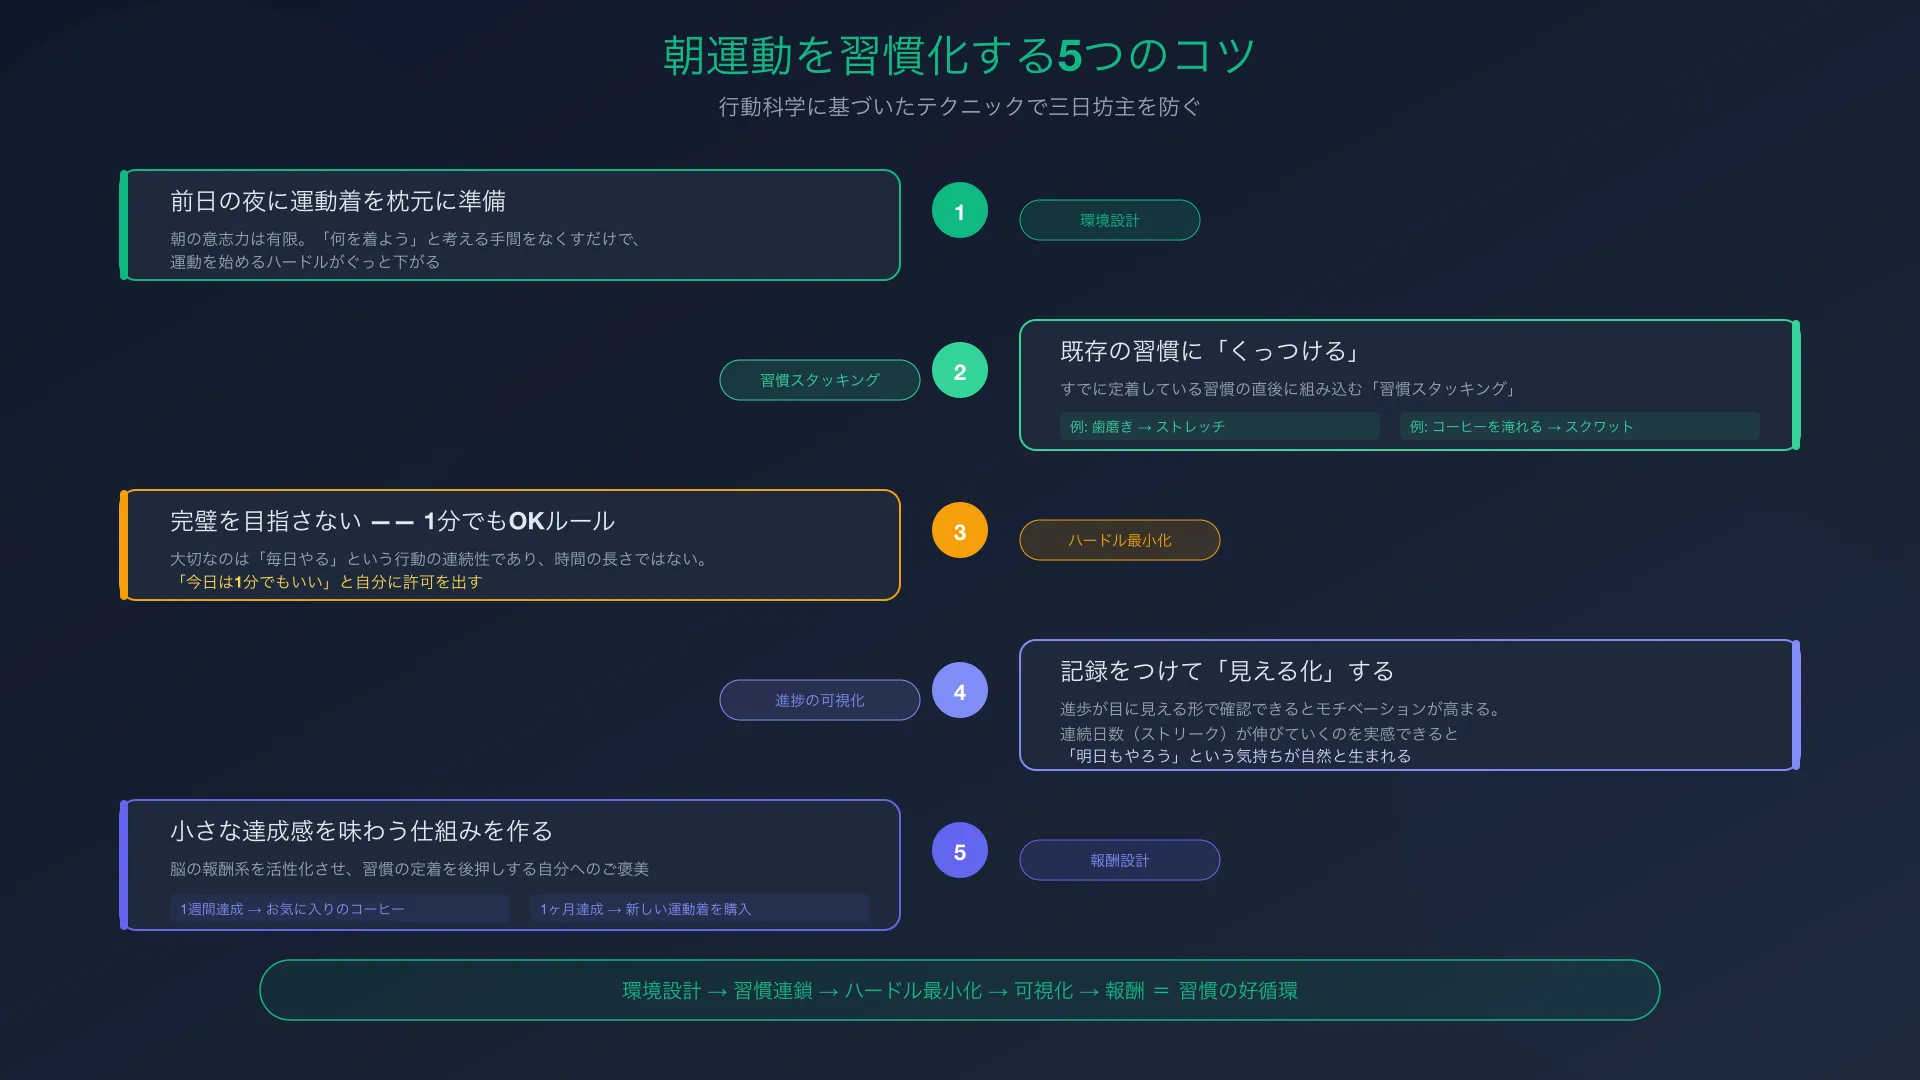The height and width of the screenshot is (1080, 1920).
Task: Click the 進捗の可視化 tag pill
Action: [819, 700]
